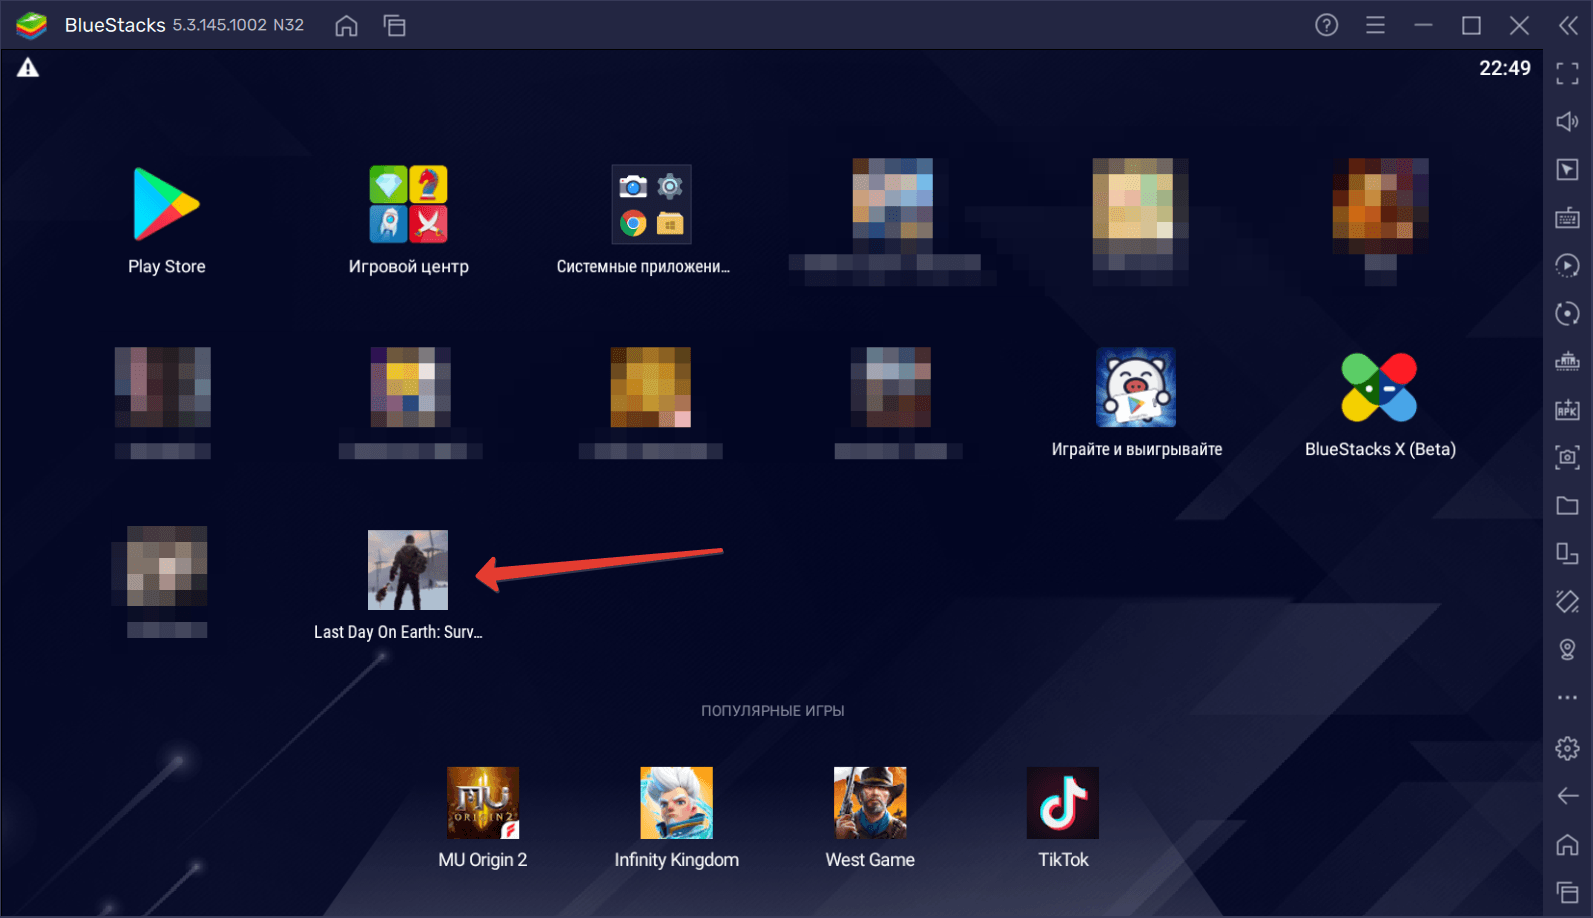Collapse the sidebar with double chevron
The width and height of the screenshot is (1593, 918).
coord(1568,25)
